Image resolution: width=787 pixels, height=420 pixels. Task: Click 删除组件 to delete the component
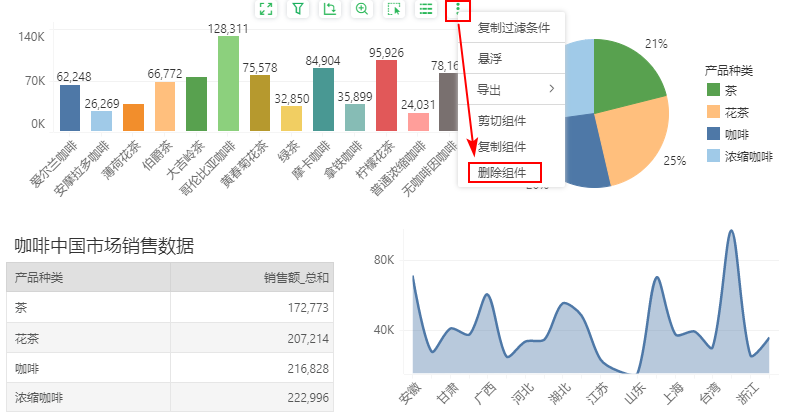point(504,173)
